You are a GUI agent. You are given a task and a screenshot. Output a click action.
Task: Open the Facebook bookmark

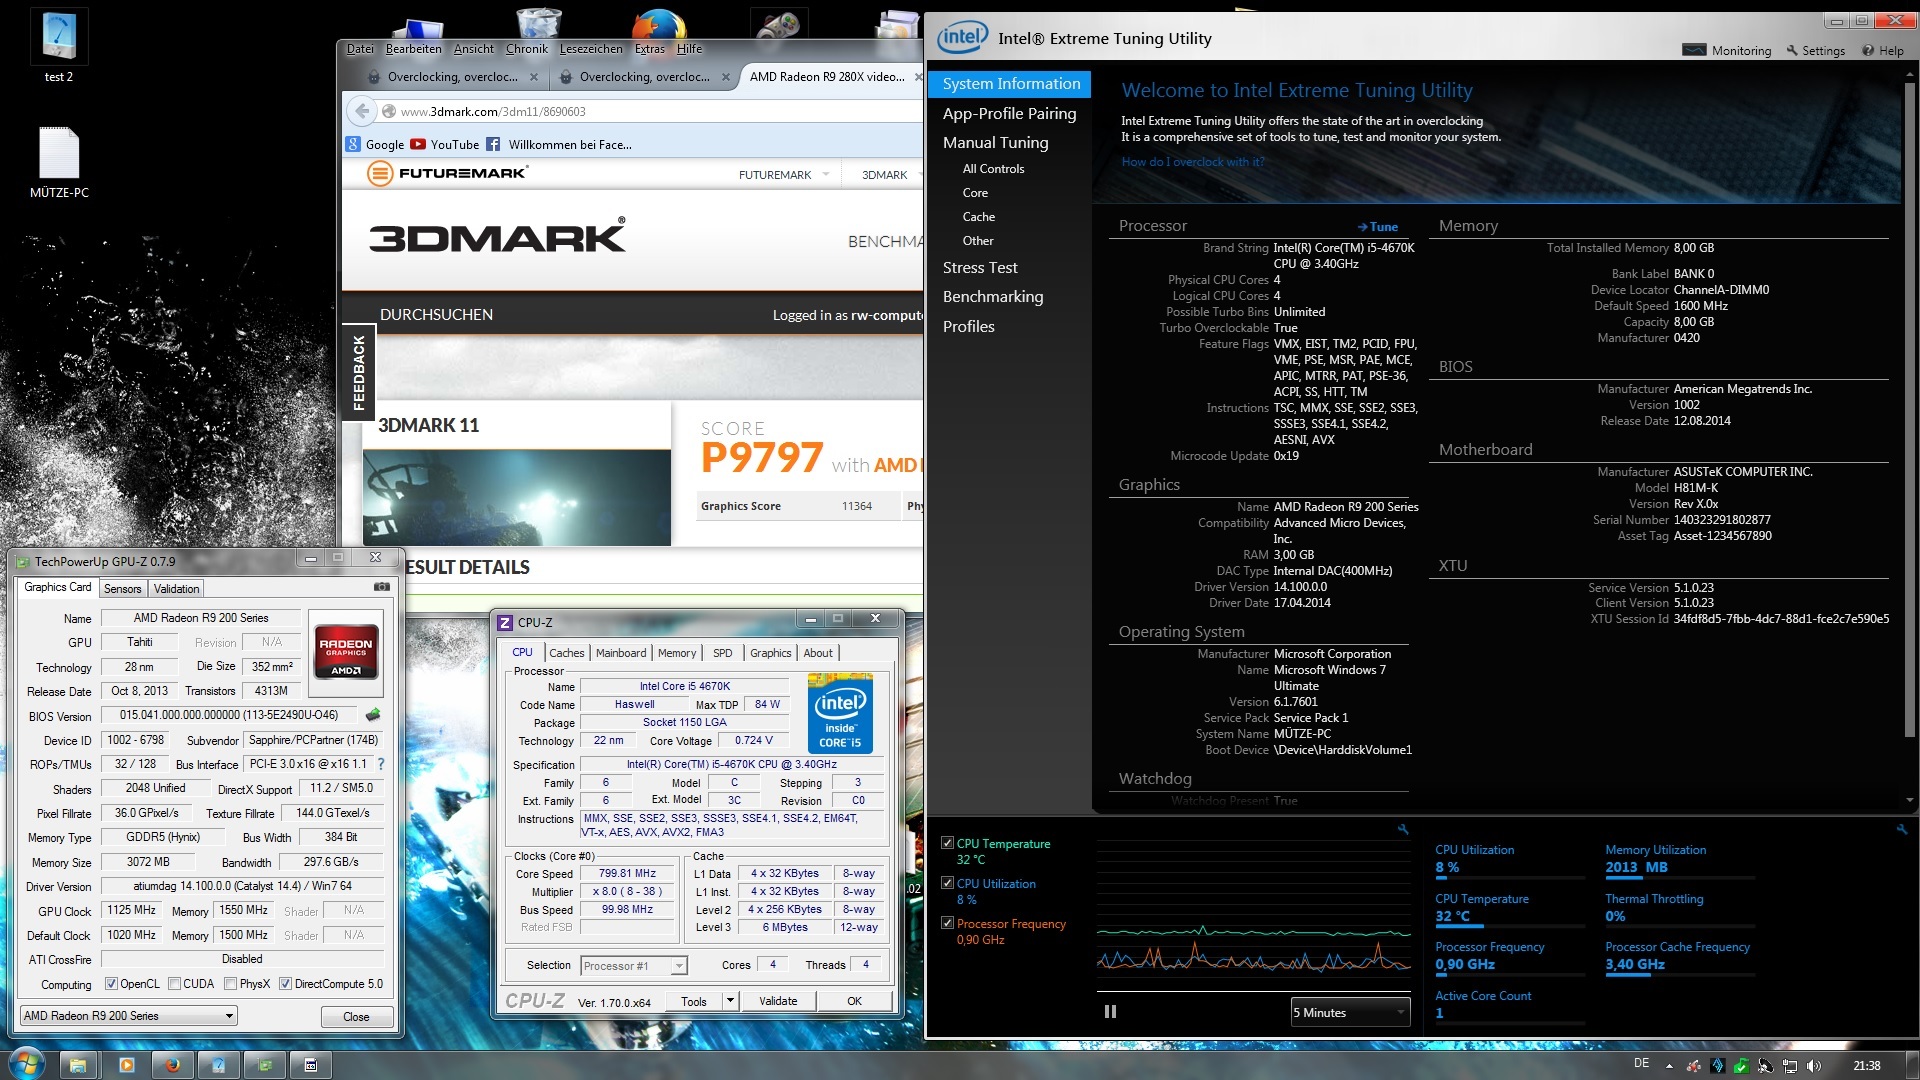[x=559, y=144]
